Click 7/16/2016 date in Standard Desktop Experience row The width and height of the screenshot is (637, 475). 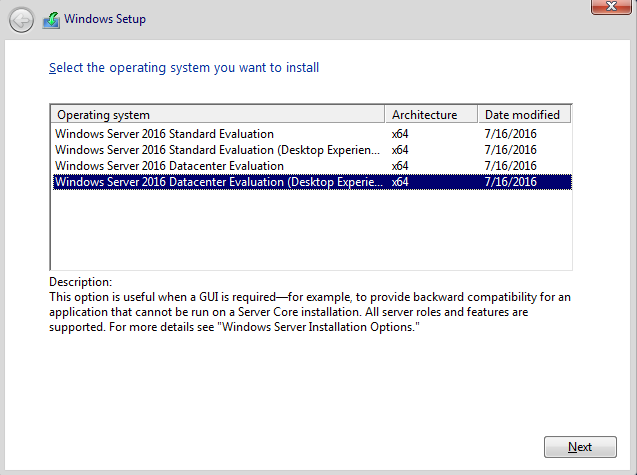point(510,150)
